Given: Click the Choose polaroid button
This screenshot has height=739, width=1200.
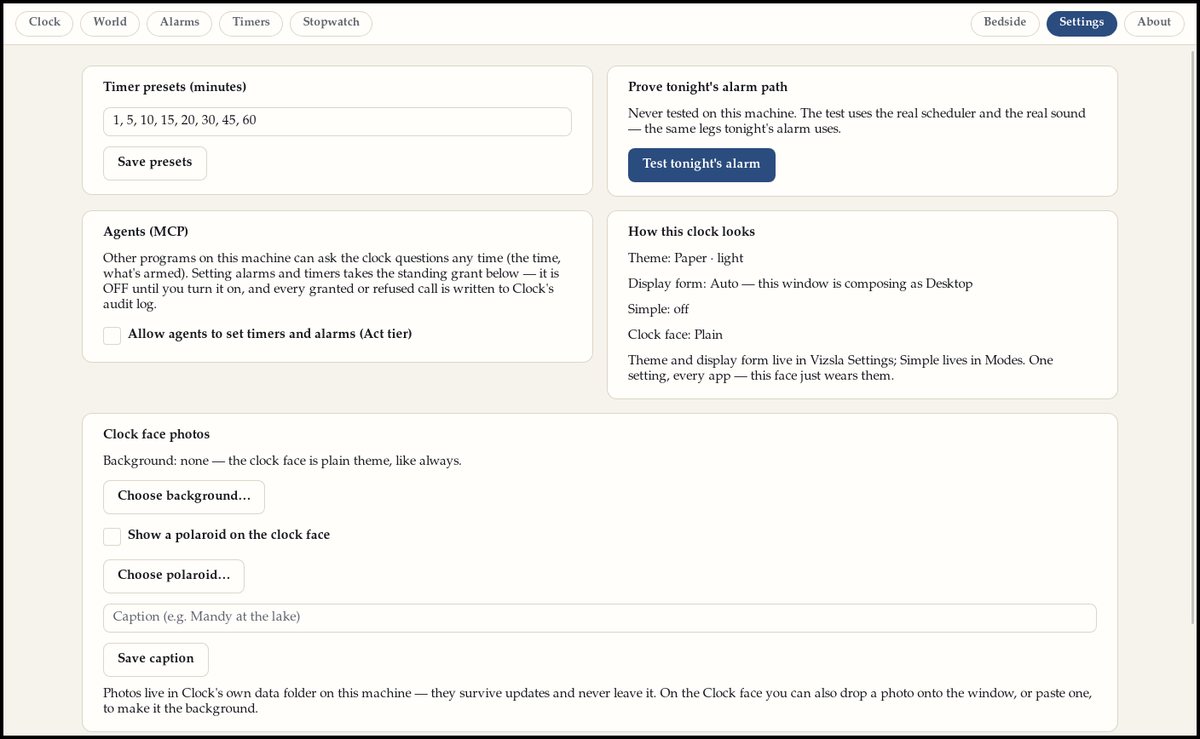Looking at the screenshot, I should click(x=173, y=576).
